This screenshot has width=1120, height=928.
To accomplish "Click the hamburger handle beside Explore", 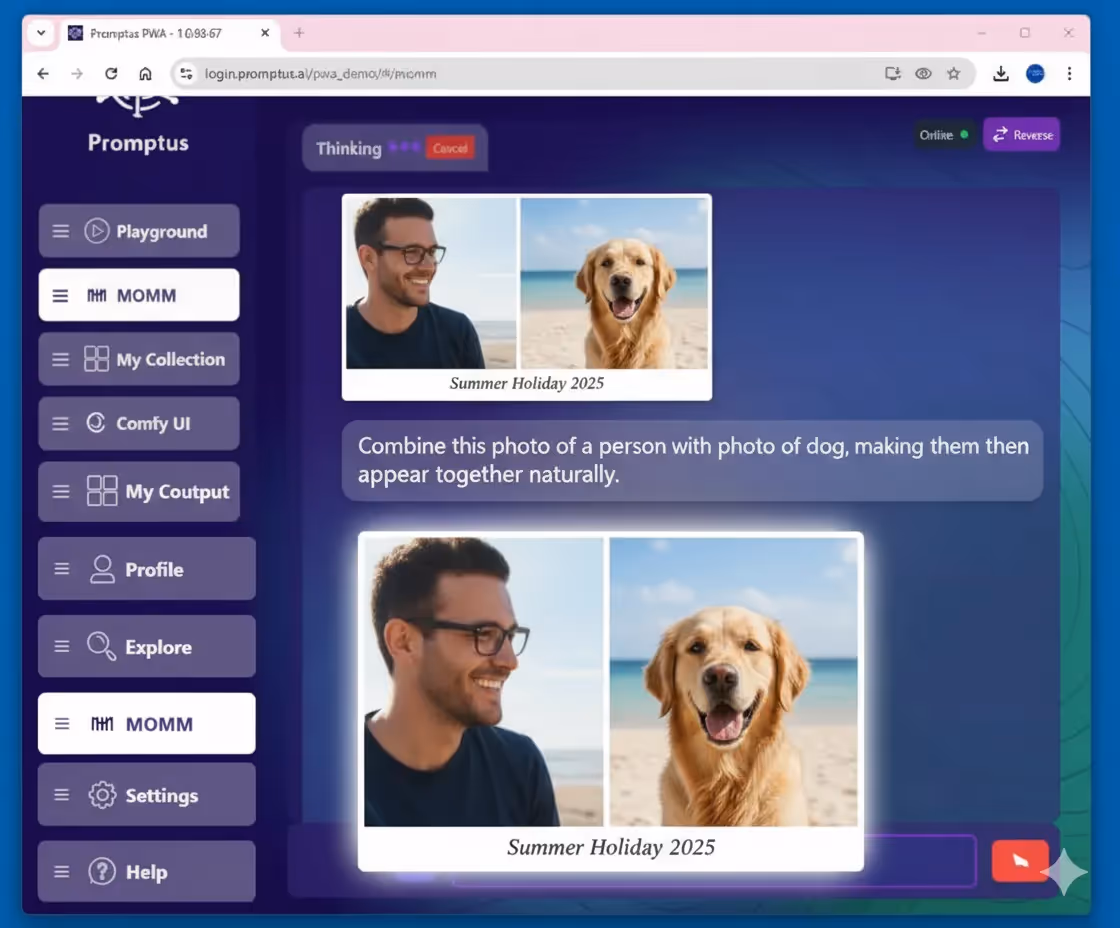I will (x=62, y=646).
